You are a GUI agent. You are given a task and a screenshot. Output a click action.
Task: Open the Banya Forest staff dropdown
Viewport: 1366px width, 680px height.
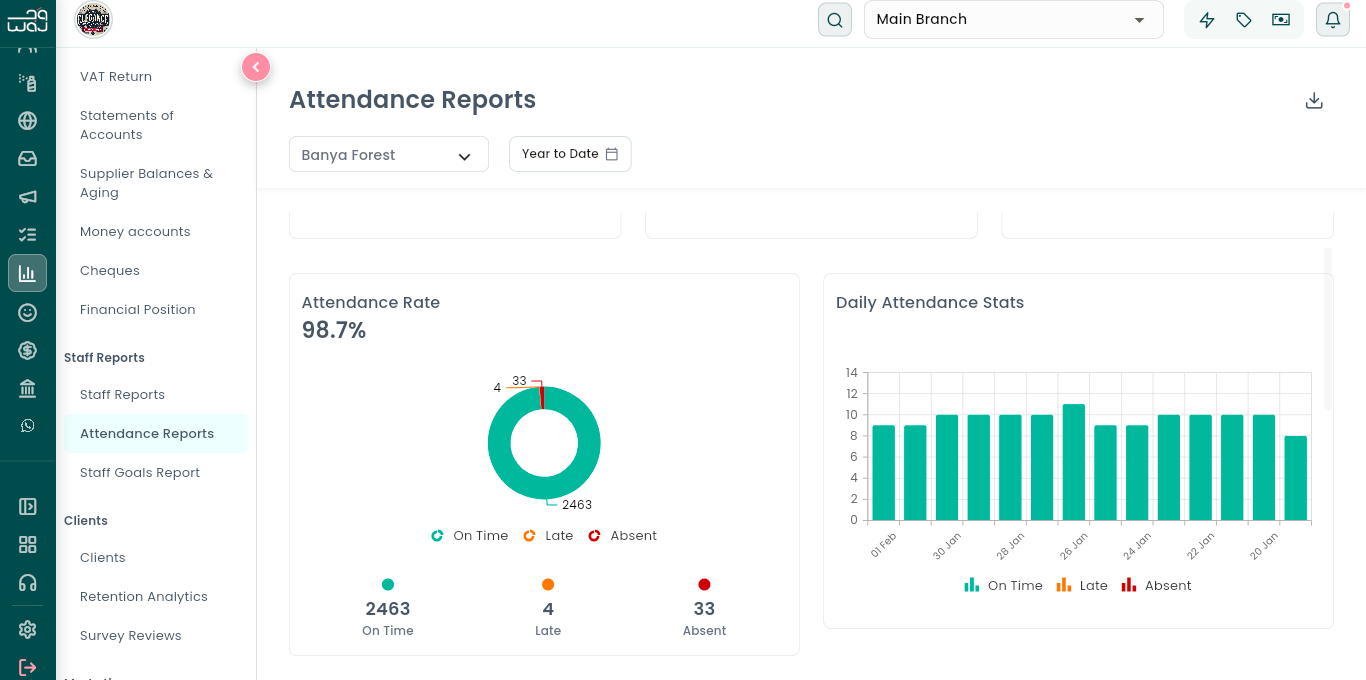[389, 155]
